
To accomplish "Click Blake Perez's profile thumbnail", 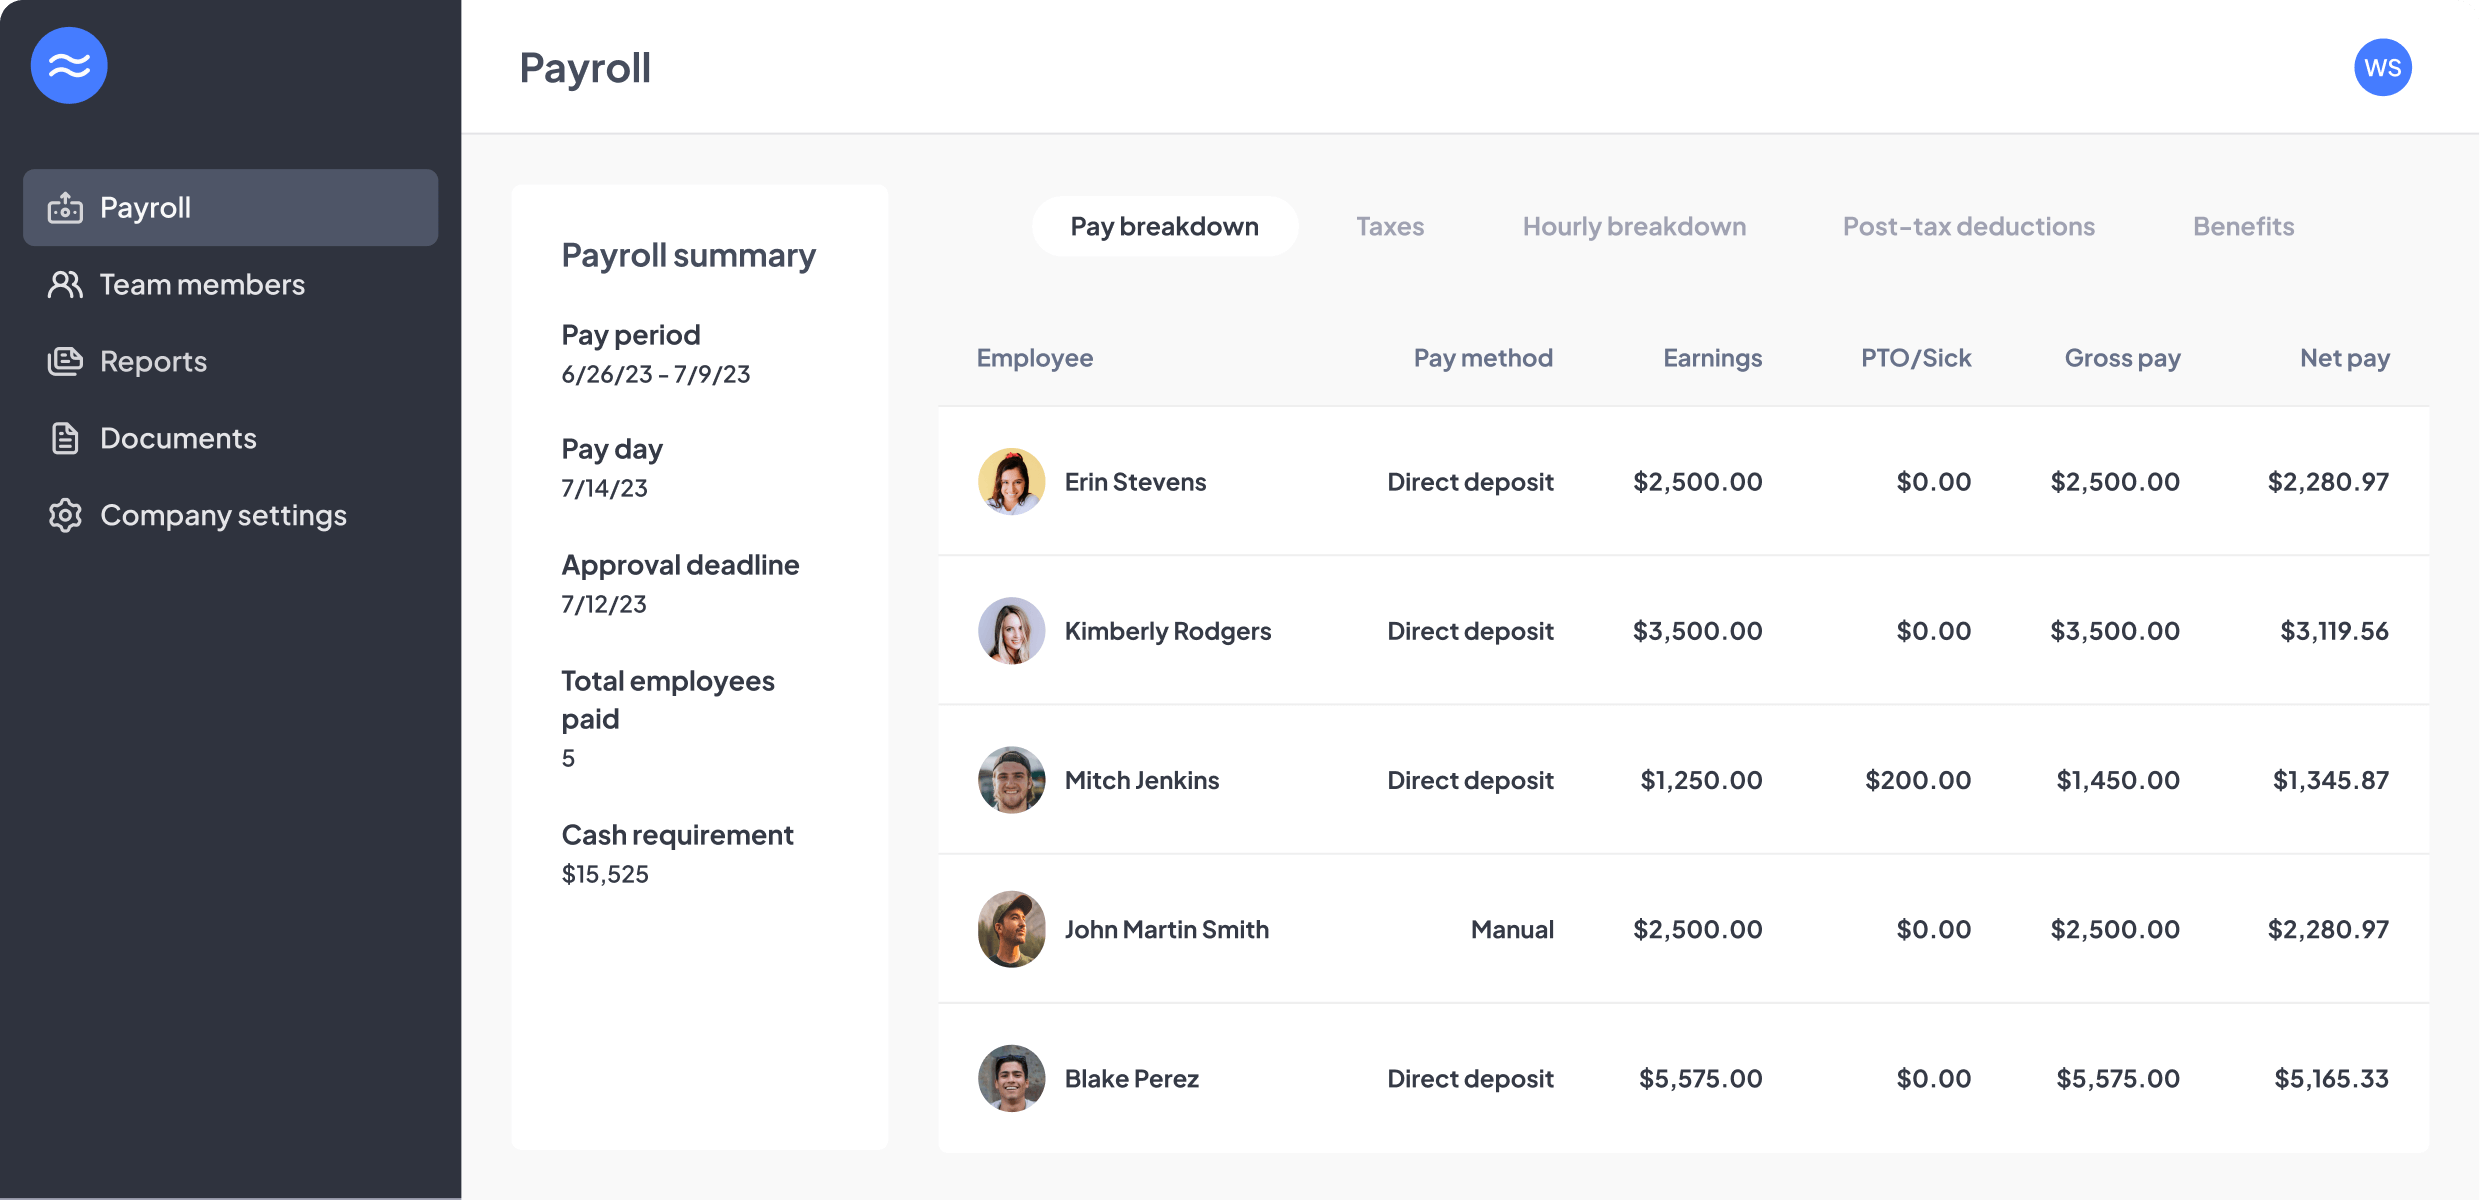I will pyautogui.click(x=1011, y=1079).
